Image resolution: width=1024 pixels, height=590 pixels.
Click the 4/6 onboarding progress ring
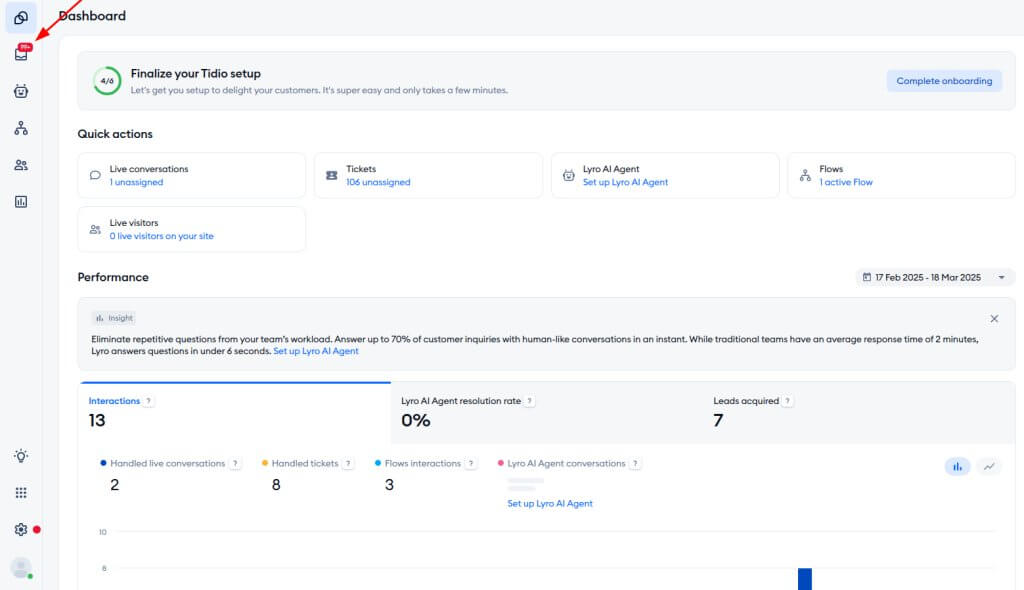coord(107,81)
